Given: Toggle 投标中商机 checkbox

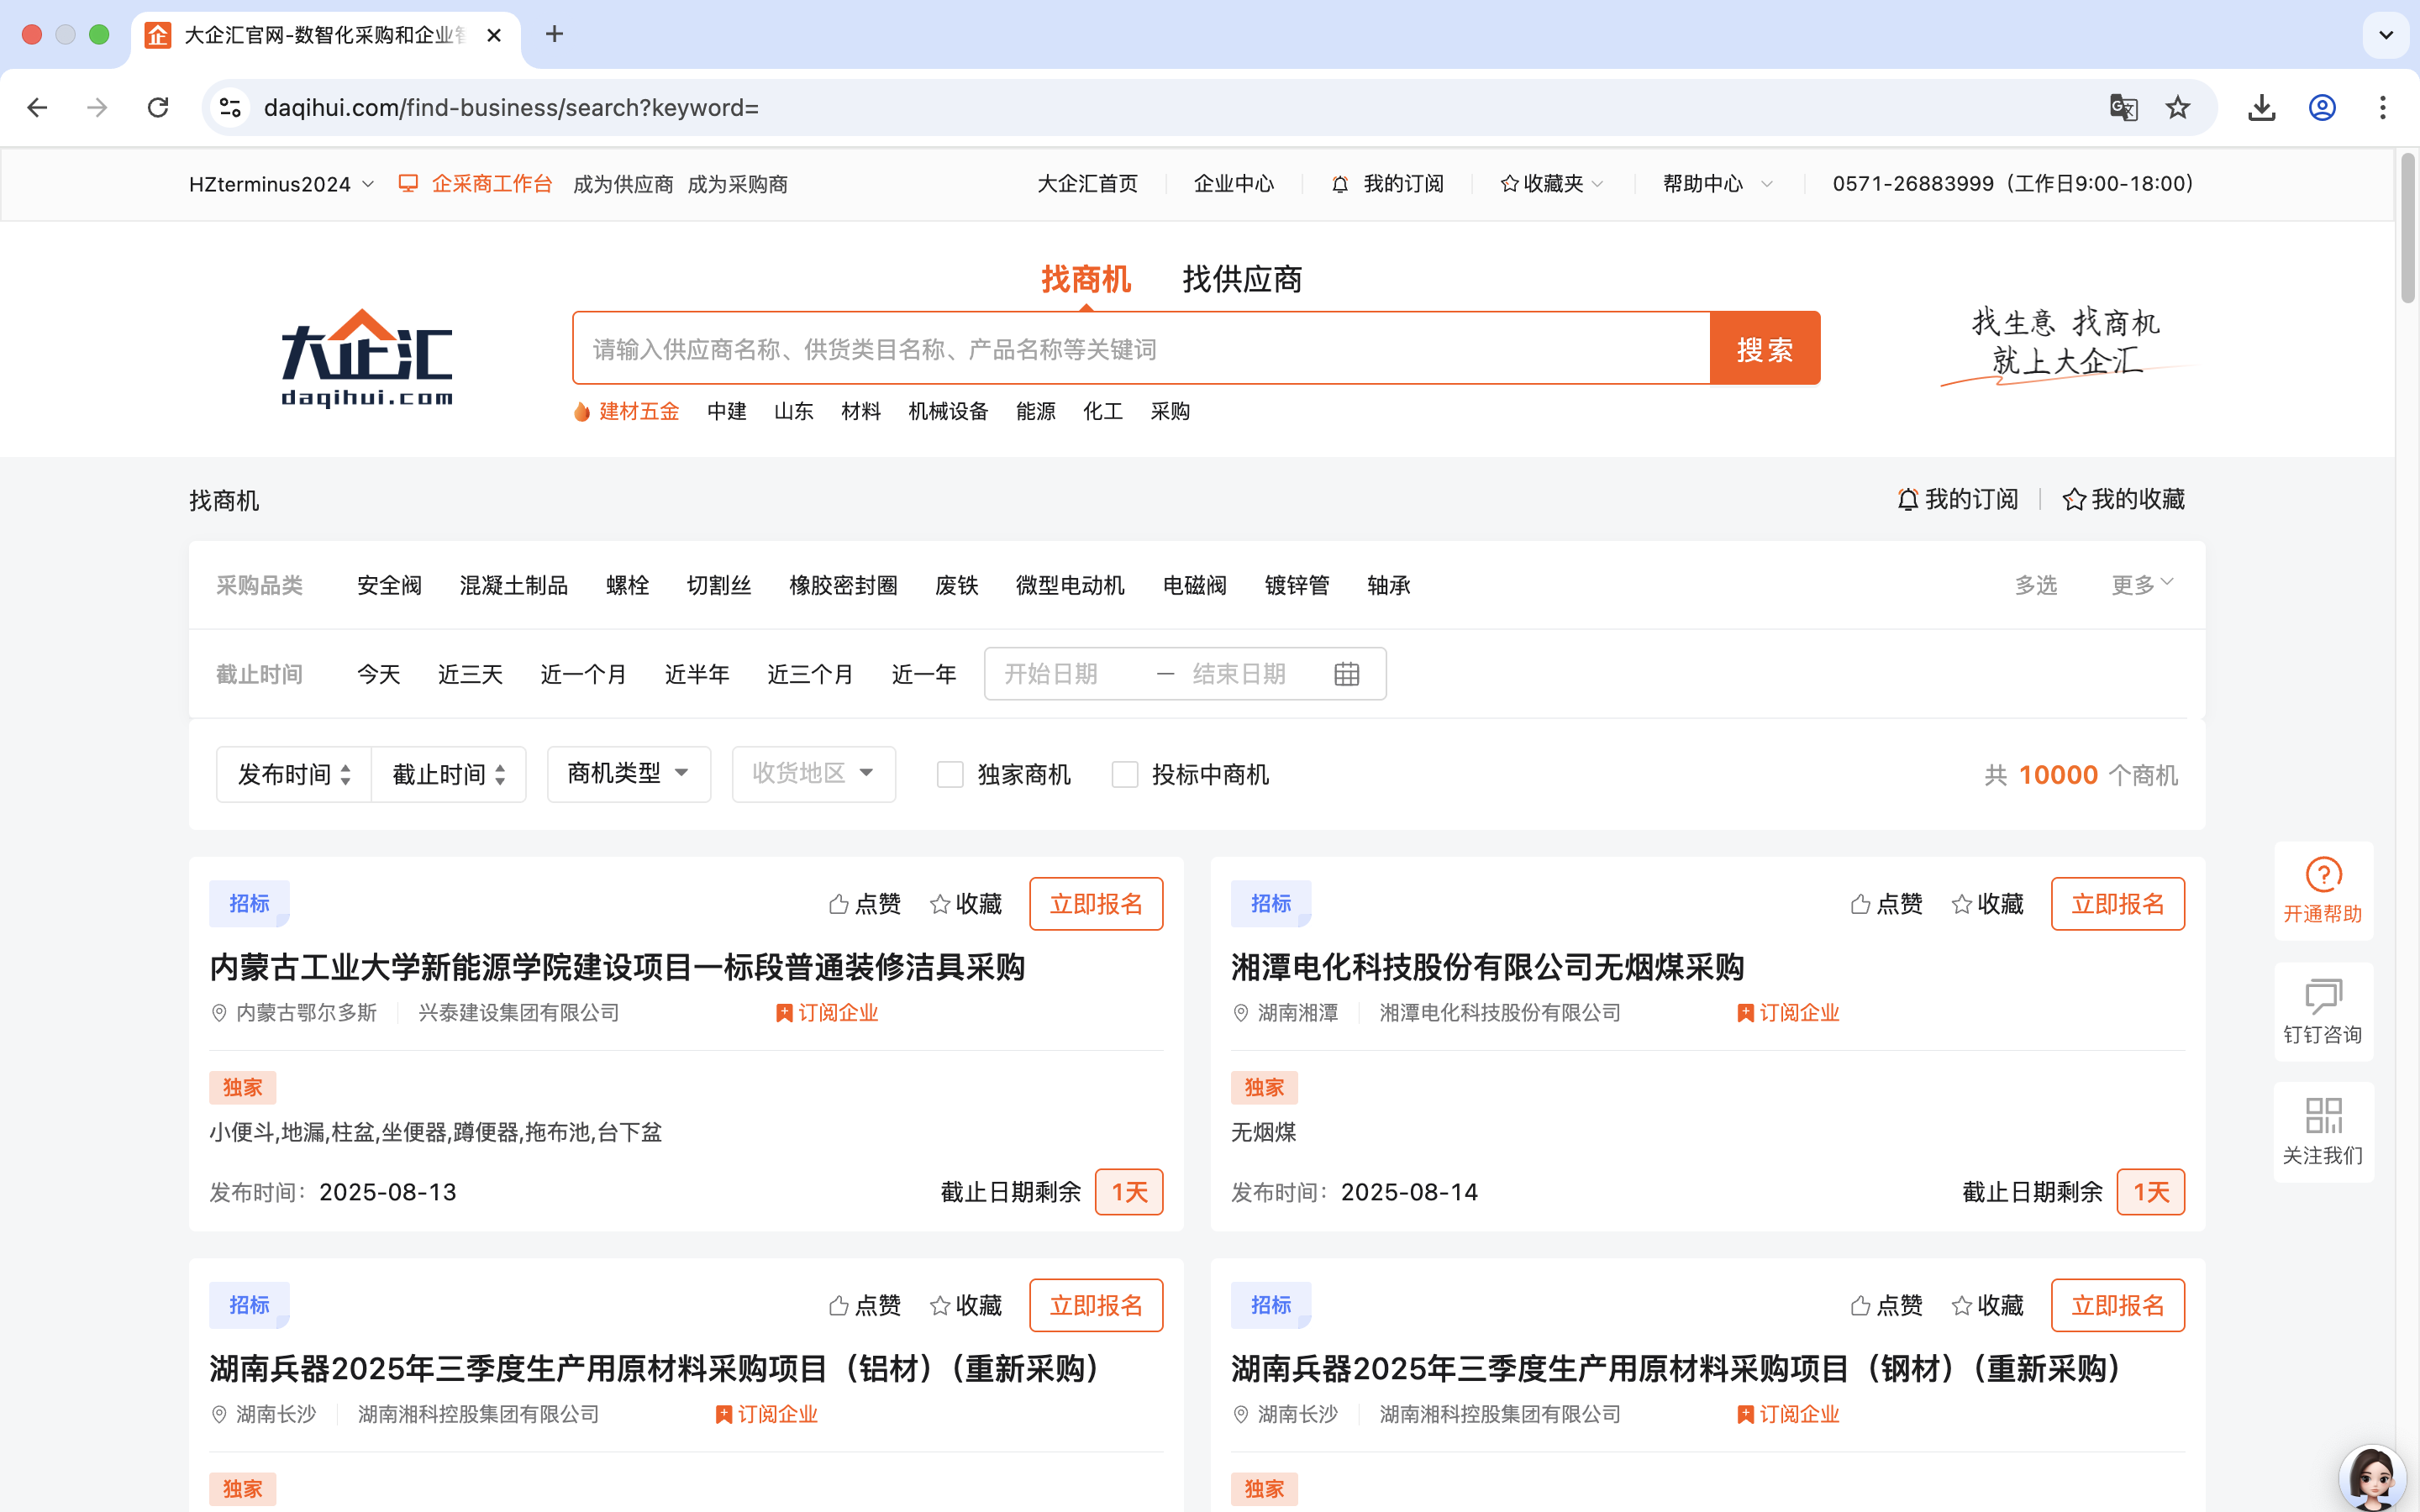Looking at the screenshot, I should 1125,775.
